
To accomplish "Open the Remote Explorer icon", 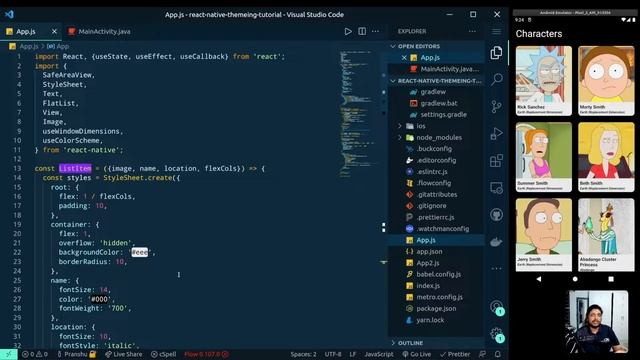I will [496, 188].
